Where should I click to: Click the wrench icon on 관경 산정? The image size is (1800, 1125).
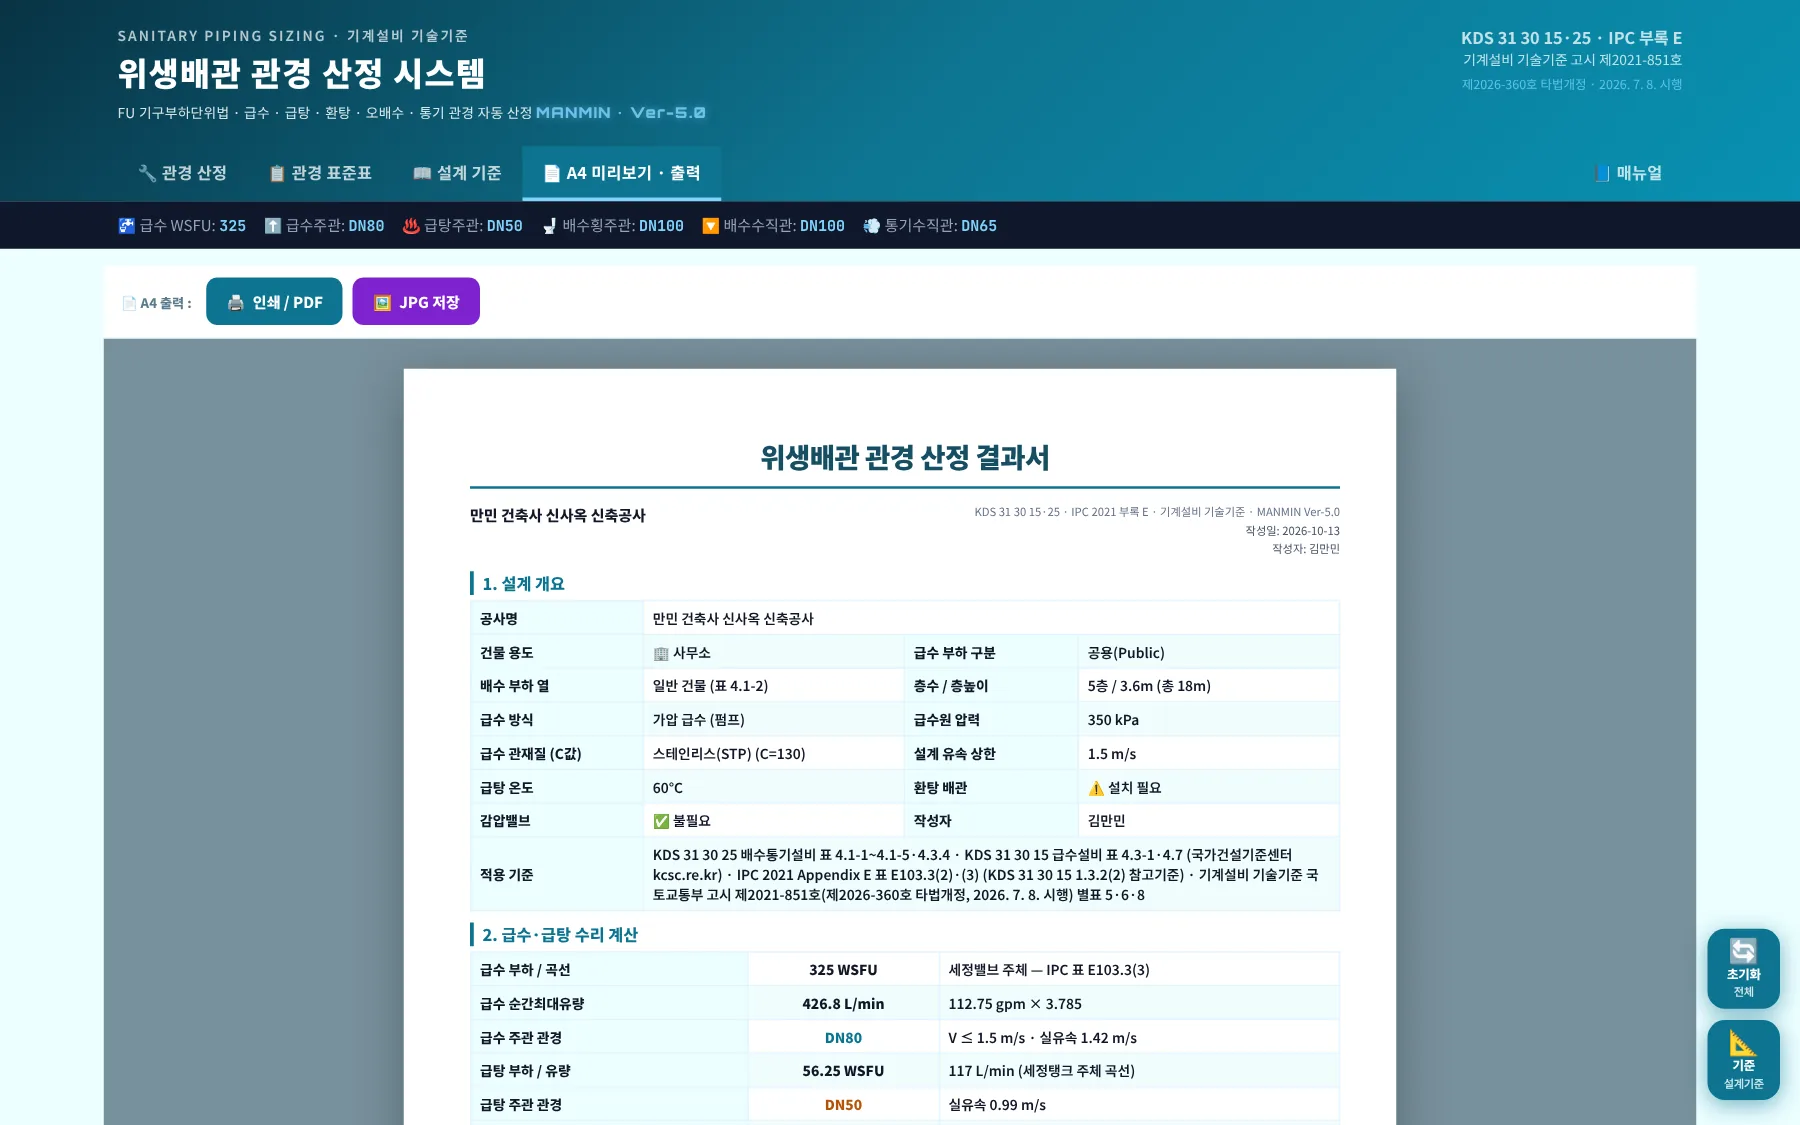[x=147, y=173]
